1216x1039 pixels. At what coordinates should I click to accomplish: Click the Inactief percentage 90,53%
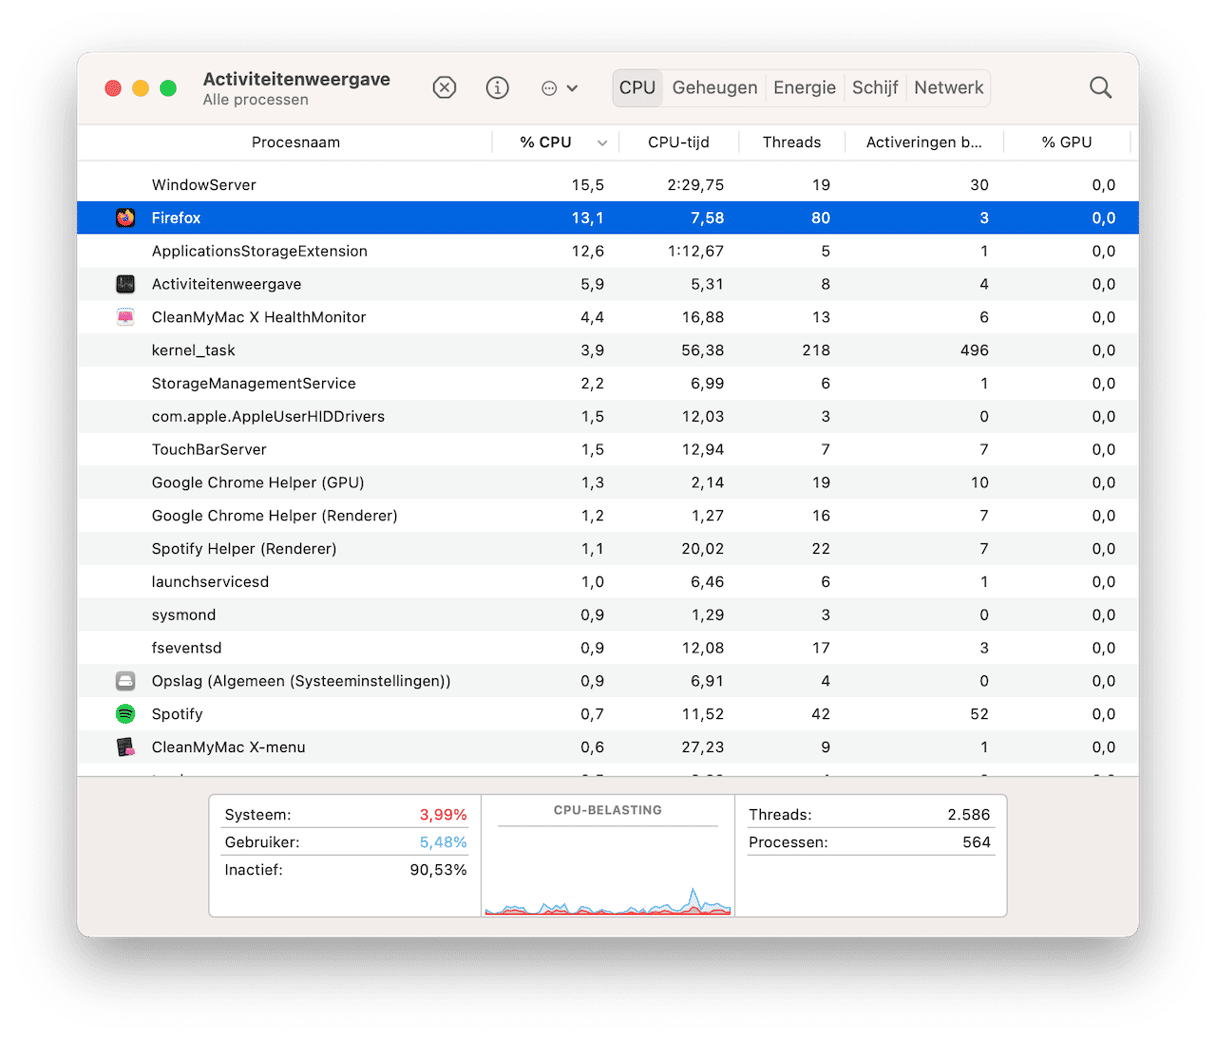click(x=438, y=870)
